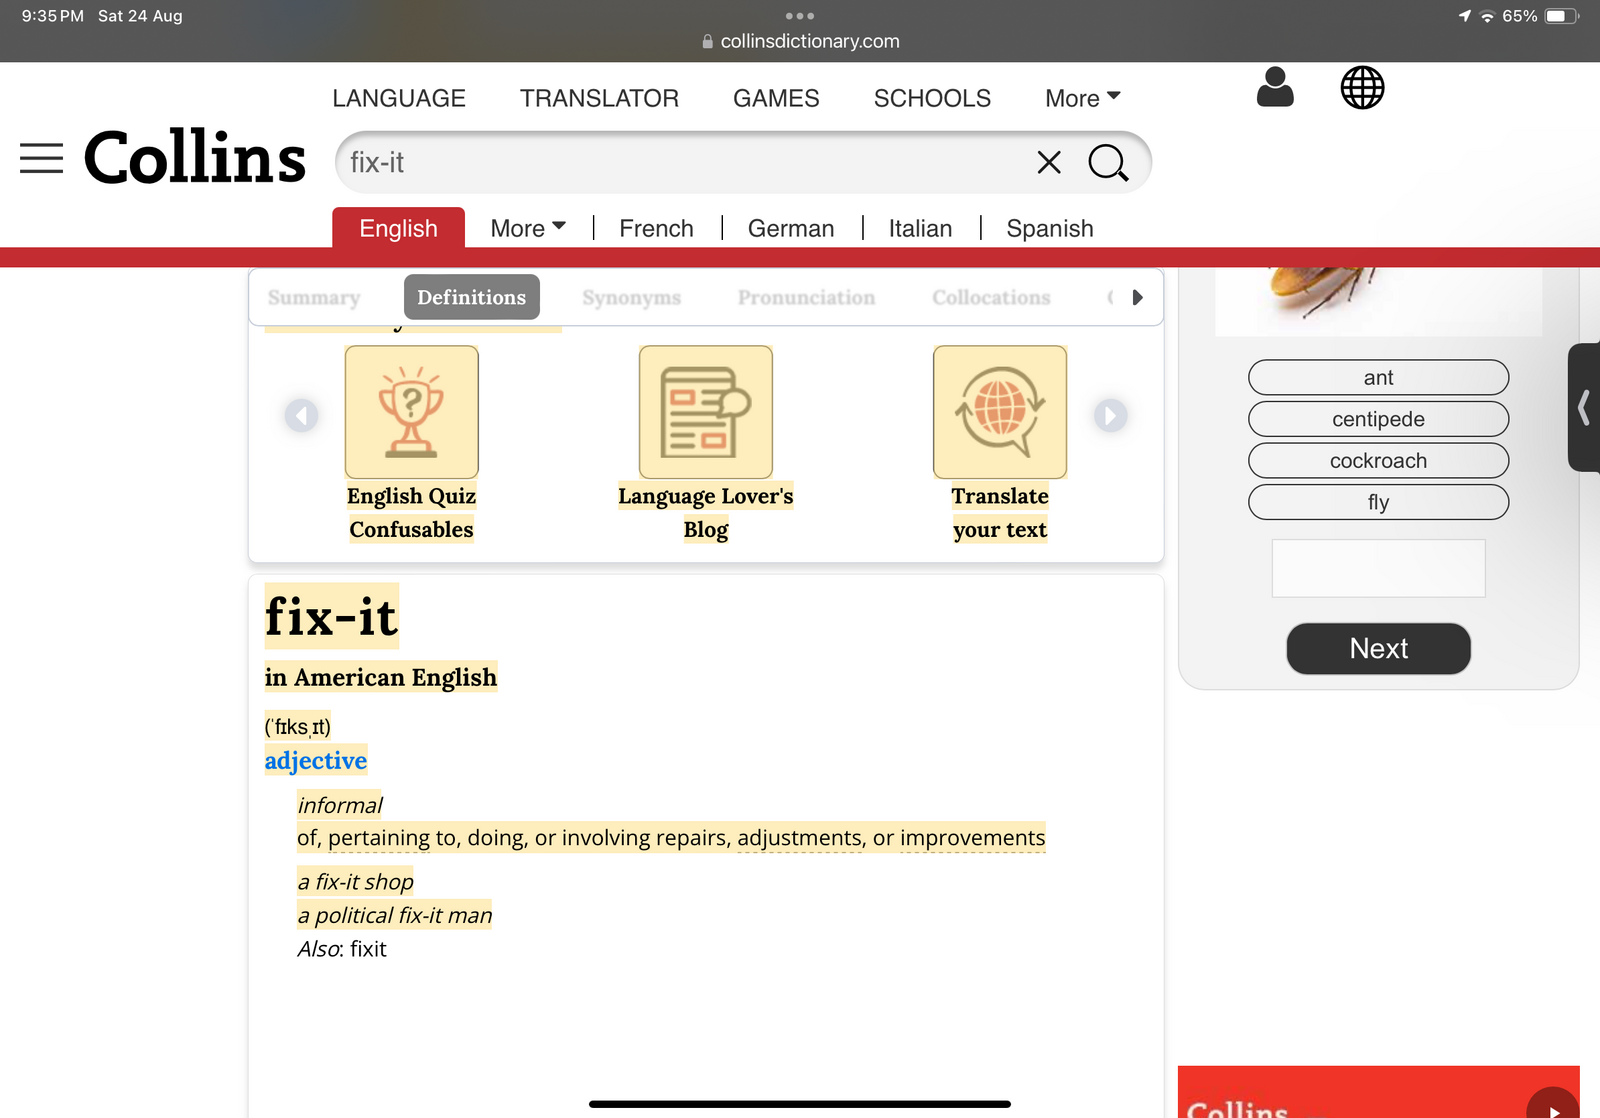Click the Translate your text globe icon

[x=999, y=412]
